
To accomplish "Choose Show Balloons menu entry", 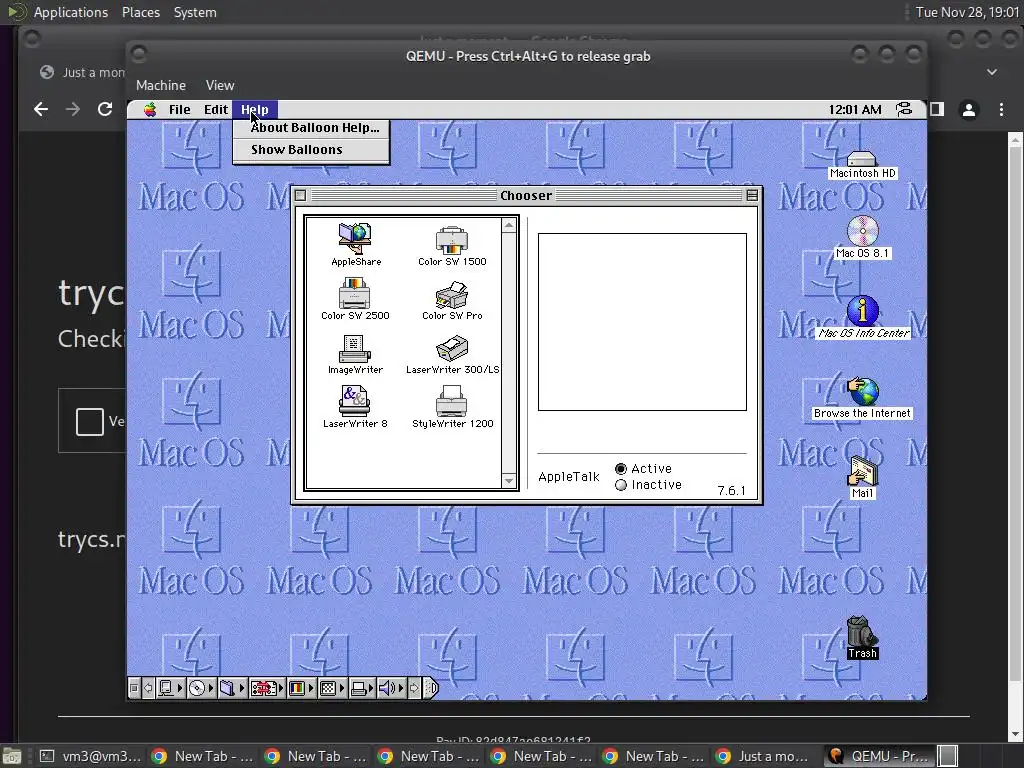I will pos(312,150).
